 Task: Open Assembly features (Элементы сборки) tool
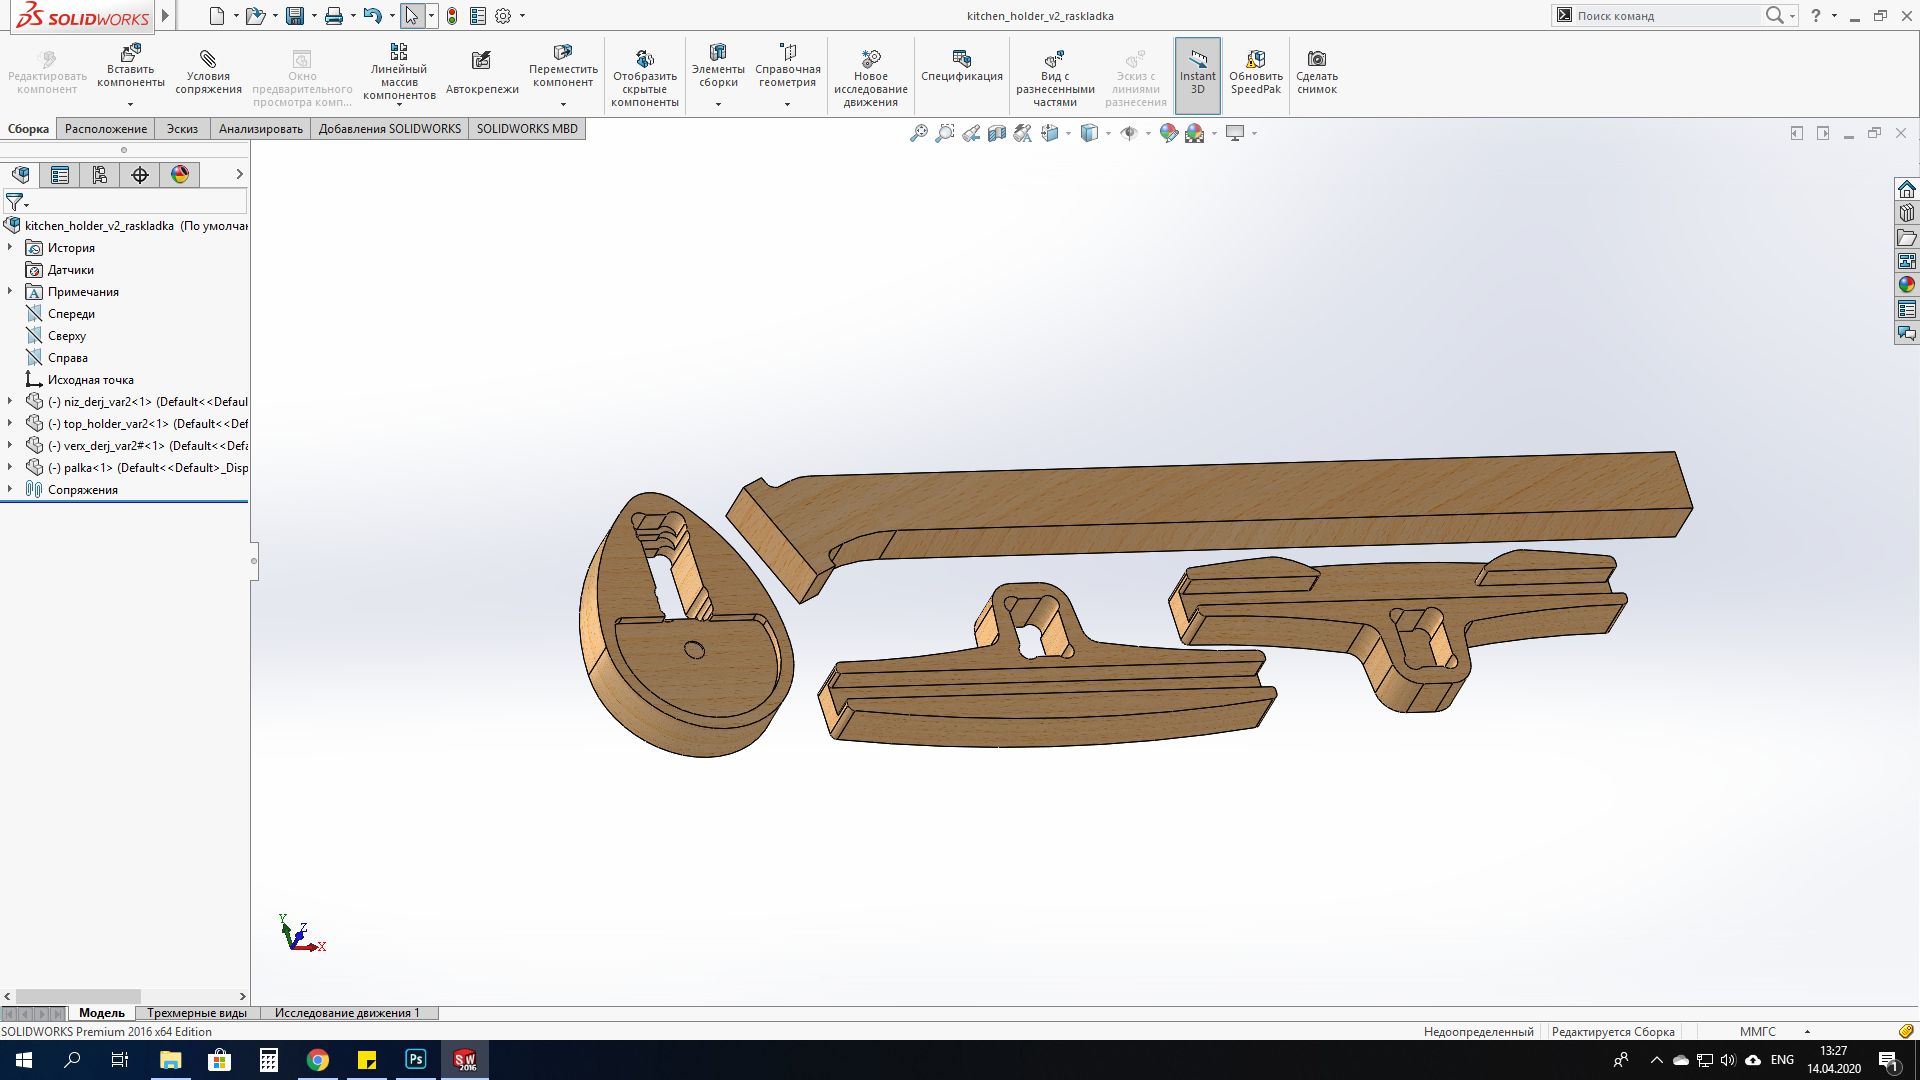click(718, 66)
